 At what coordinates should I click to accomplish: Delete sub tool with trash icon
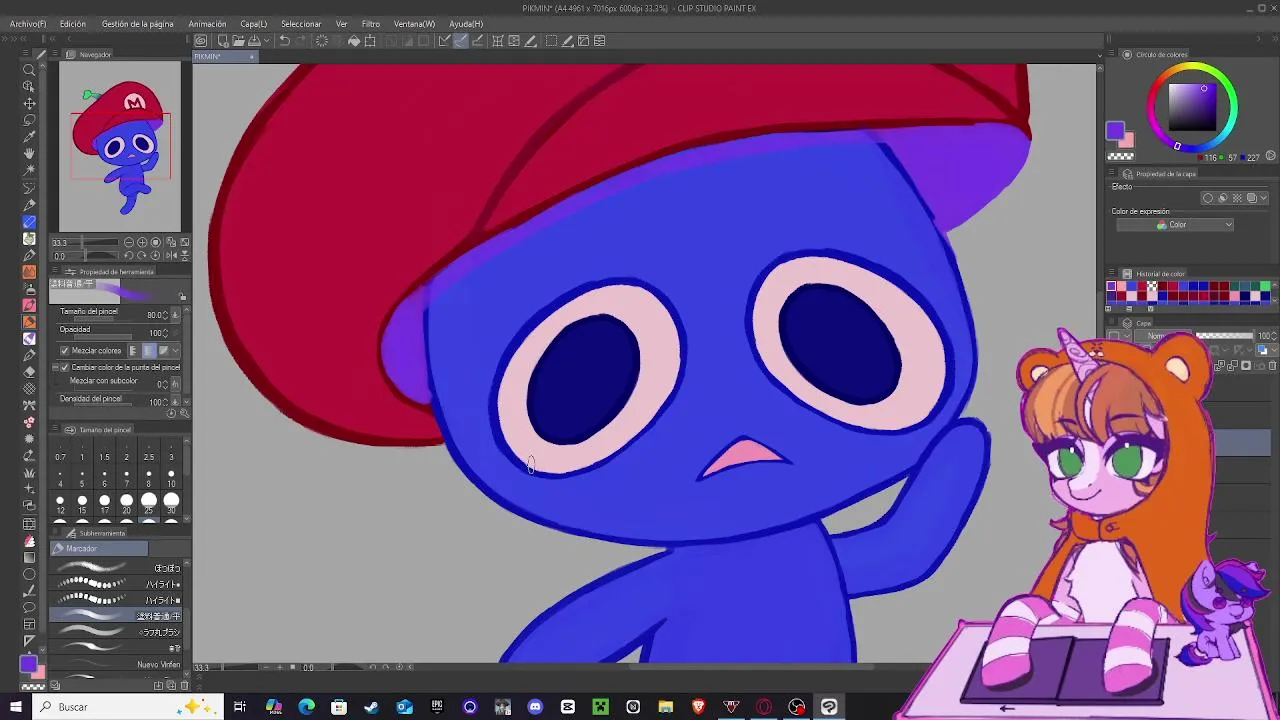[184, 686]
